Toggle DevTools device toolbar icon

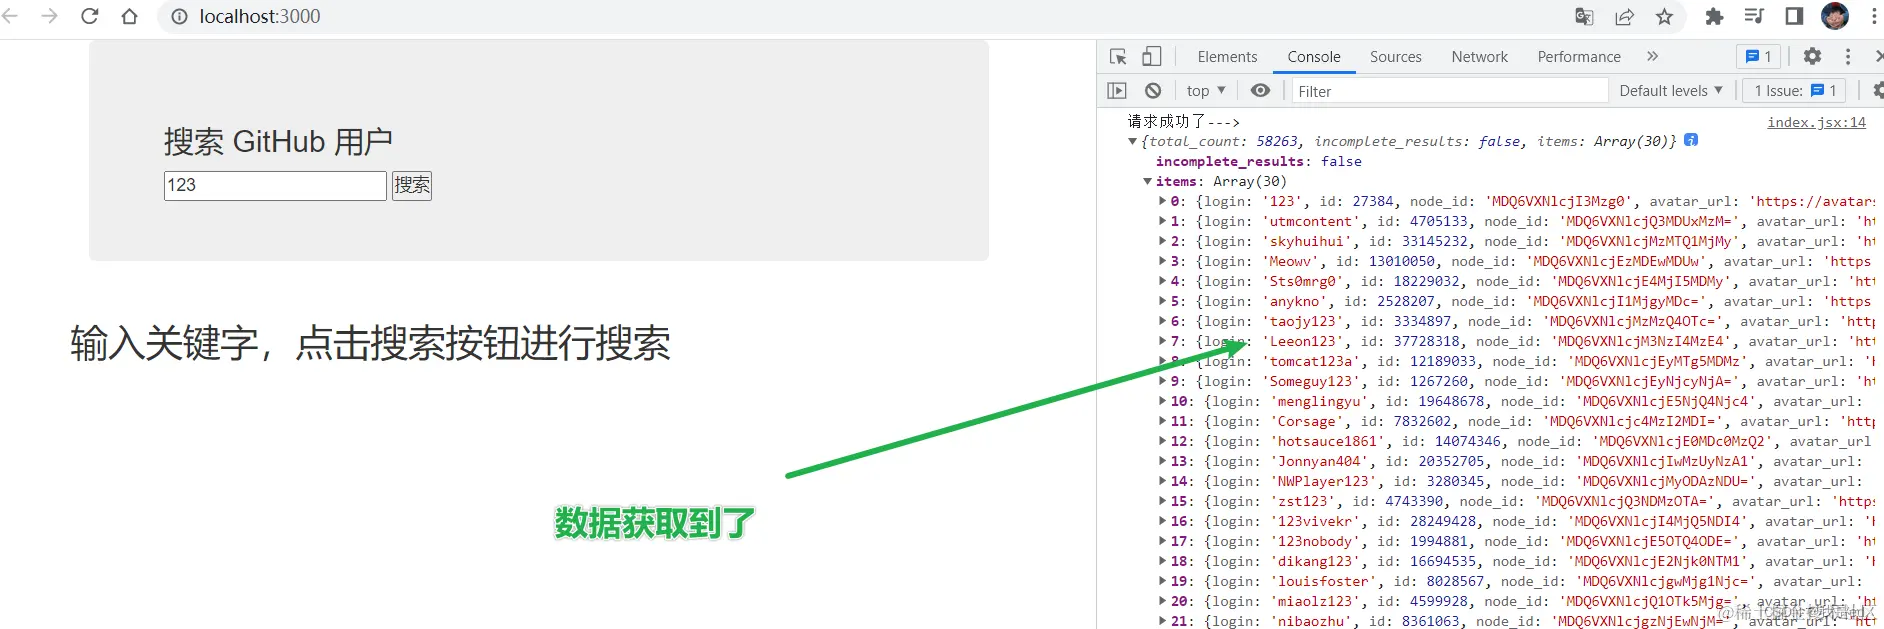tap(1152, 56)
